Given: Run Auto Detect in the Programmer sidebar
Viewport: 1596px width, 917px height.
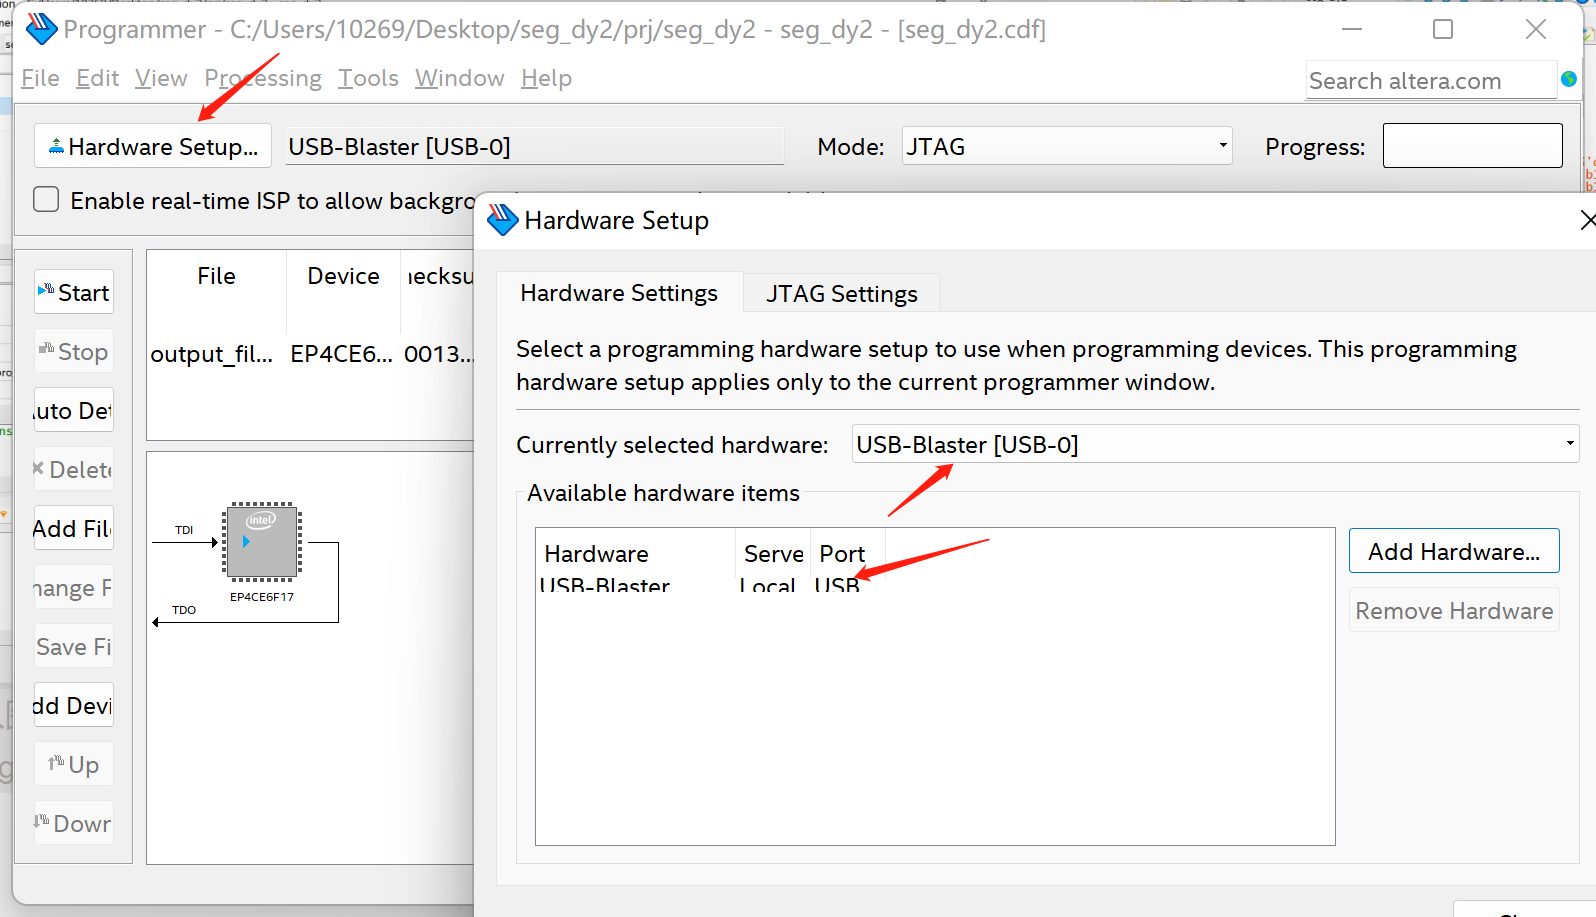Looking at the screenshot, I should (74, 410).
